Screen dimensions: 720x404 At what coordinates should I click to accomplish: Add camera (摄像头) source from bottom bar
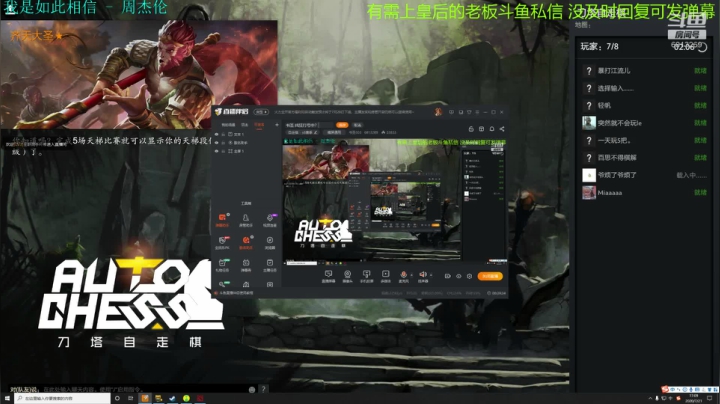[347, 276]
